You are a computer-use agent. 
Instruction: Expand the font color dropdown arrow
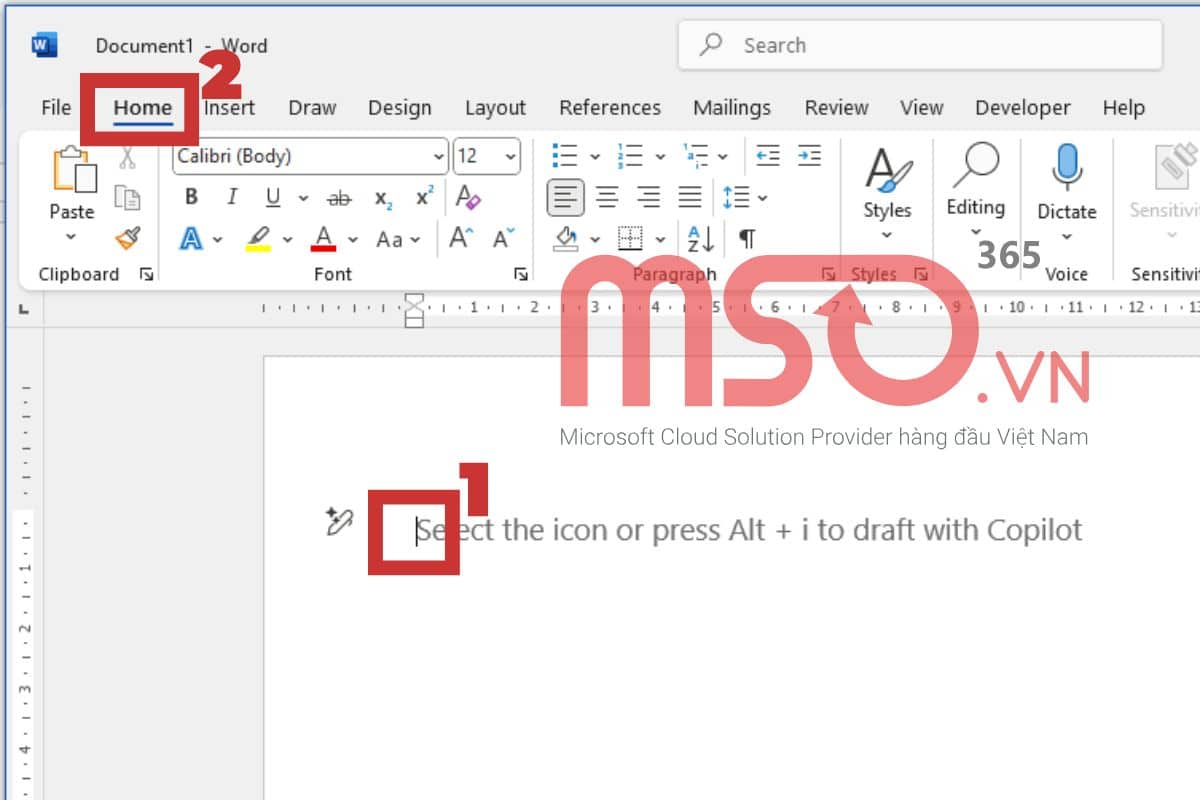point(353,240)
